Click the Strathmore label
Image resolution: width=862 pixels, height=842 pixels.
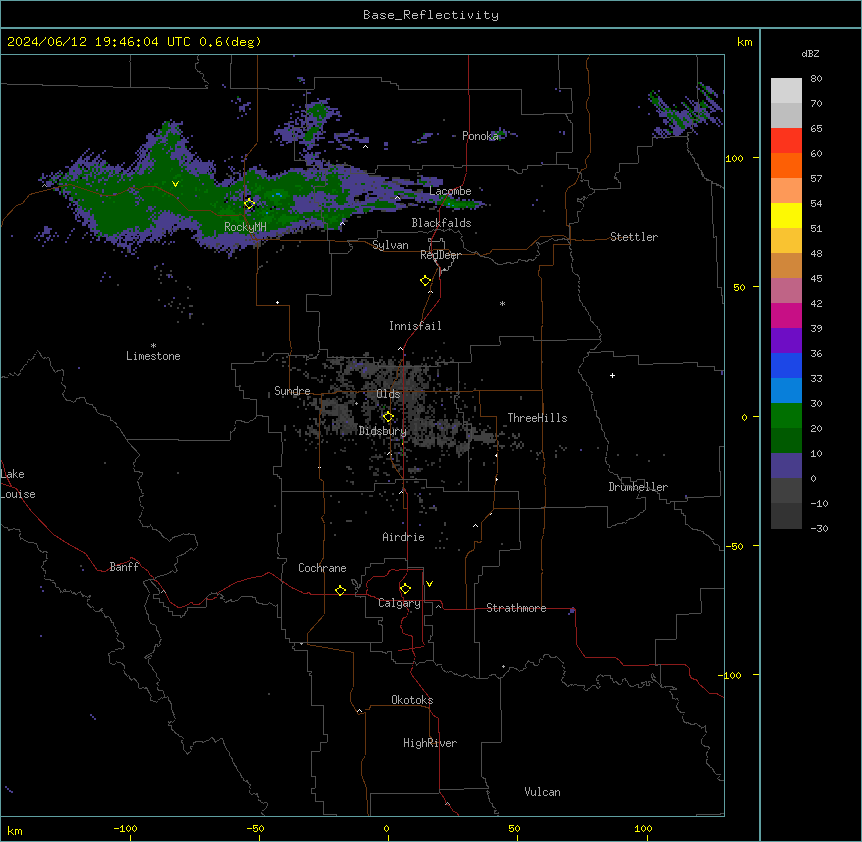point(516,608)
